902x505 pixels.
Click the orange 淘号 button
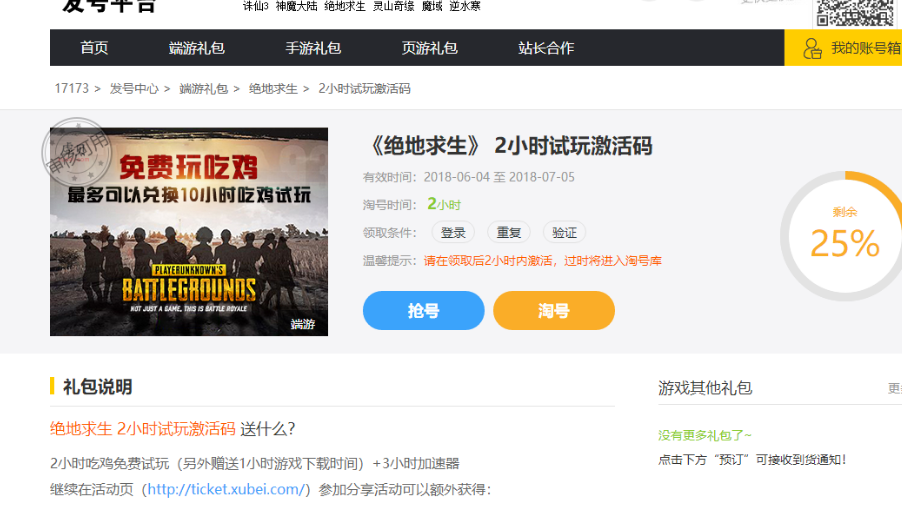tap(554, 311)
